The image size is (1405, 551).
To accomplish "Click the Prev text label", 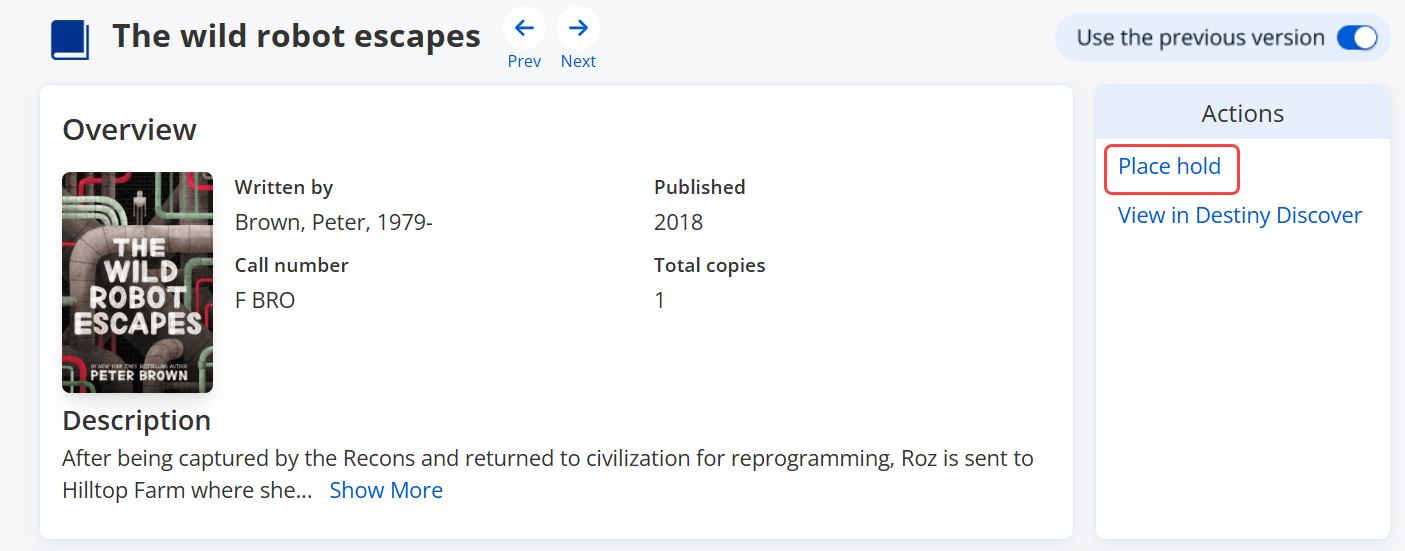I will pos(524,61).
